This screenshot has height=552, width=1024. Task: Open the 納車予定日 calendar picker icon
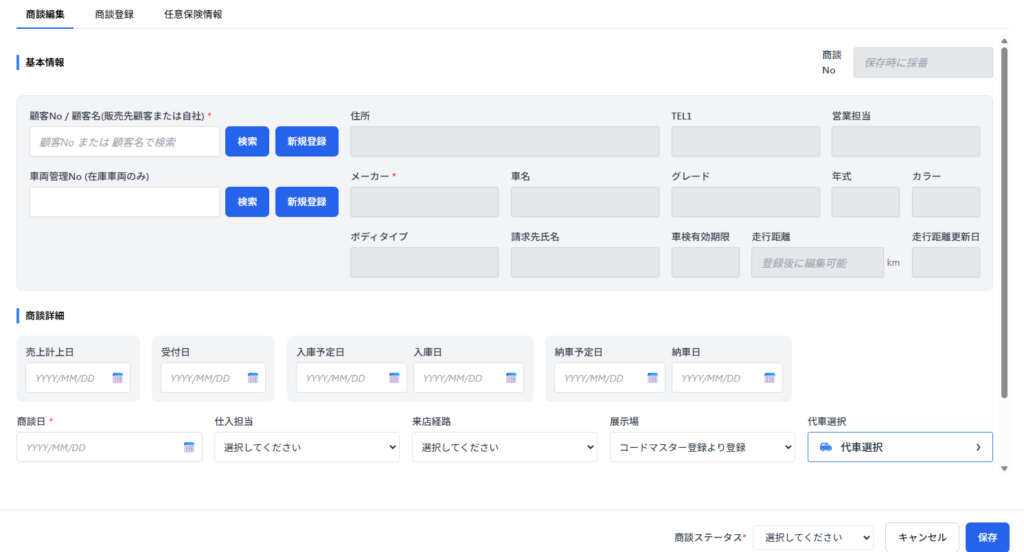tap(652, 378)
